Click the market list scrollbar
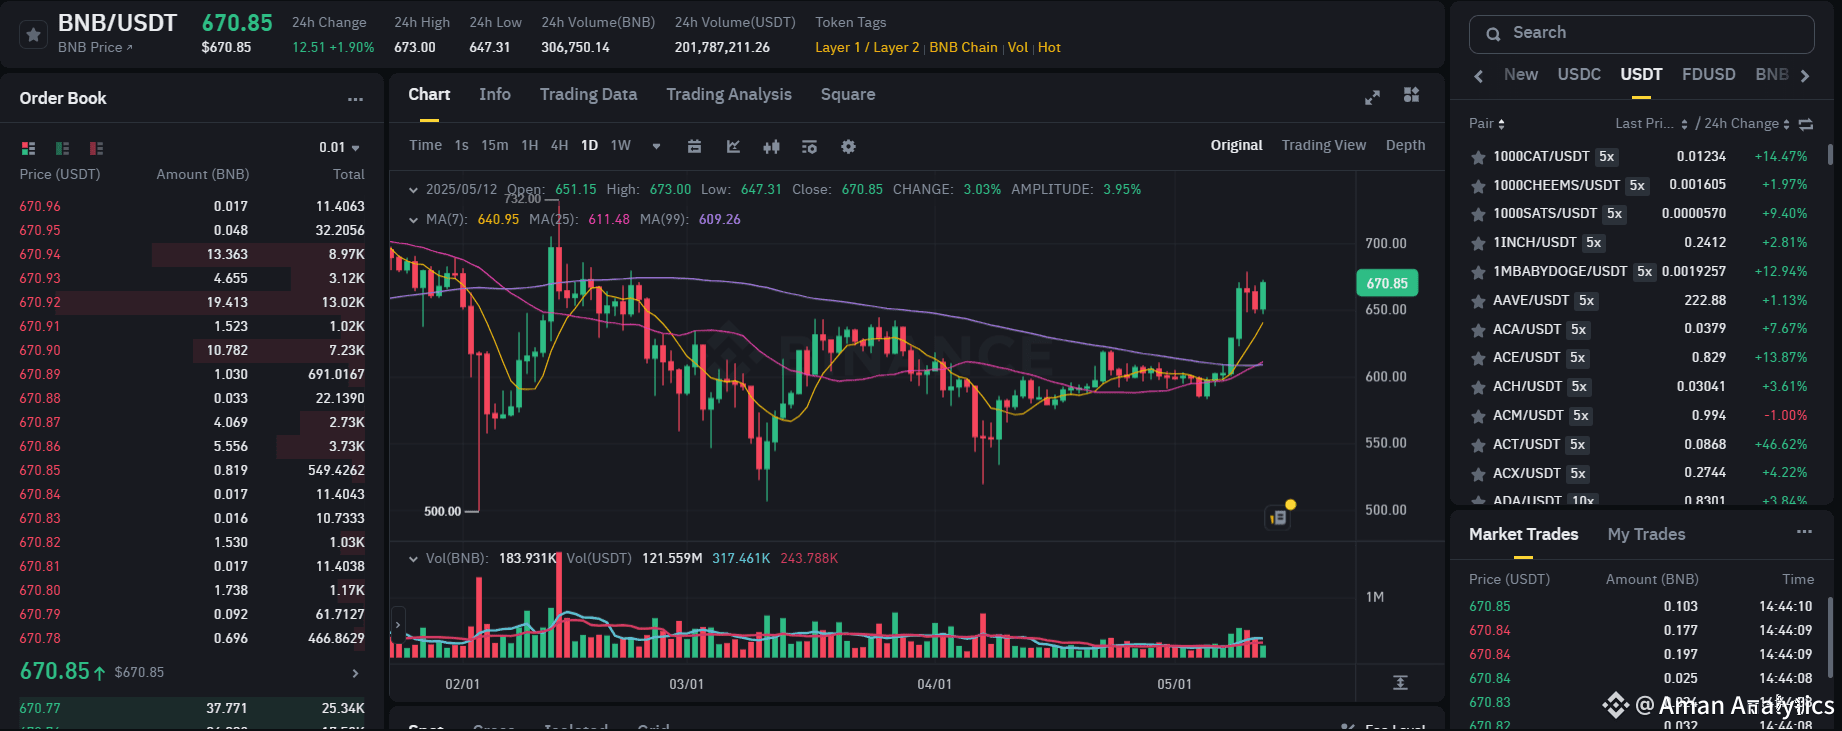The image size is (1842, 731). point(1830,155)
